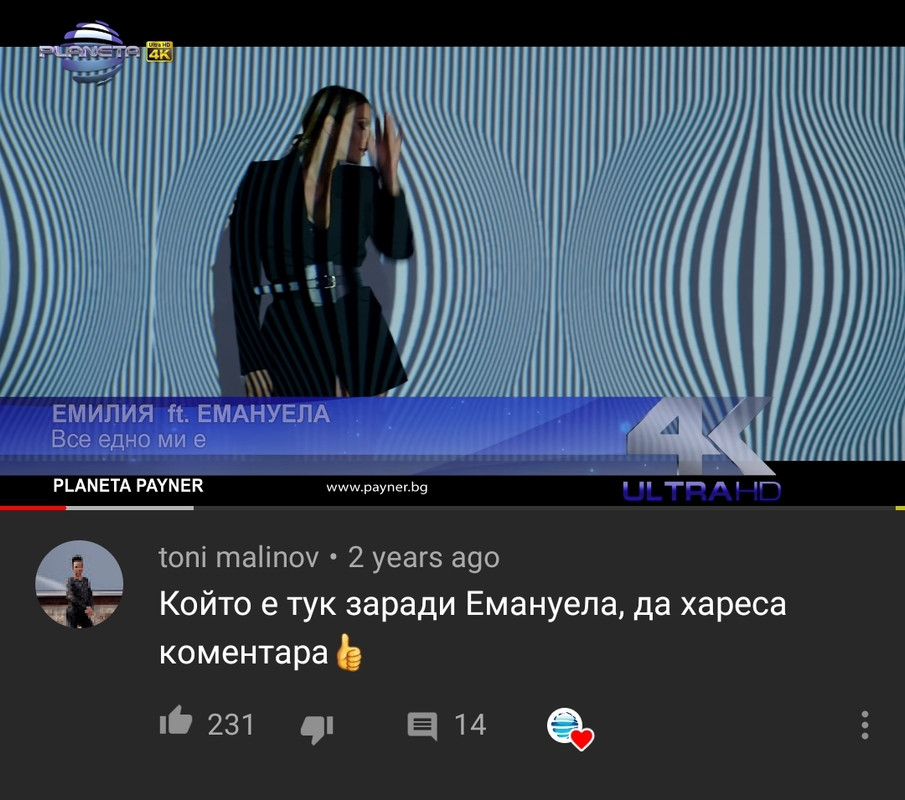Seek on the red video progress bar
Viewport: 905px width, 800px height.
(x=33, y=508)
